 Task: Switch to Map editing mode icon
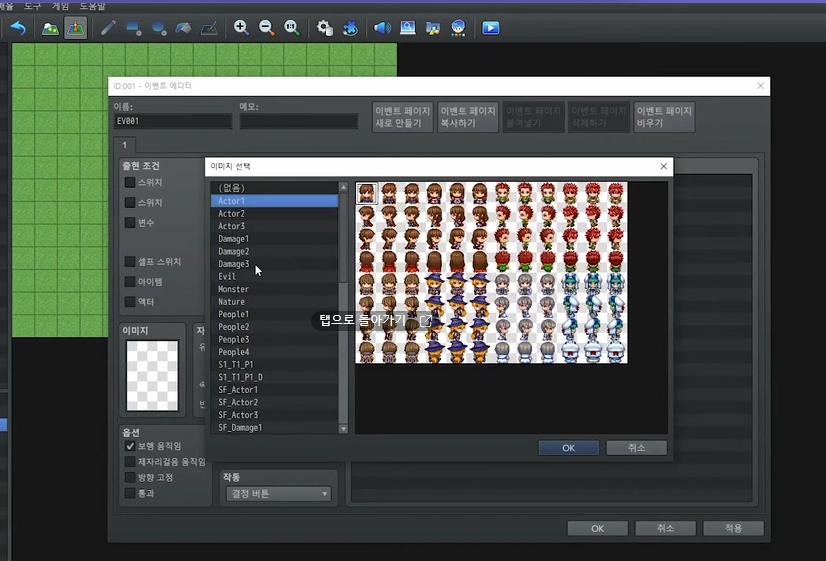coord(50,28)
